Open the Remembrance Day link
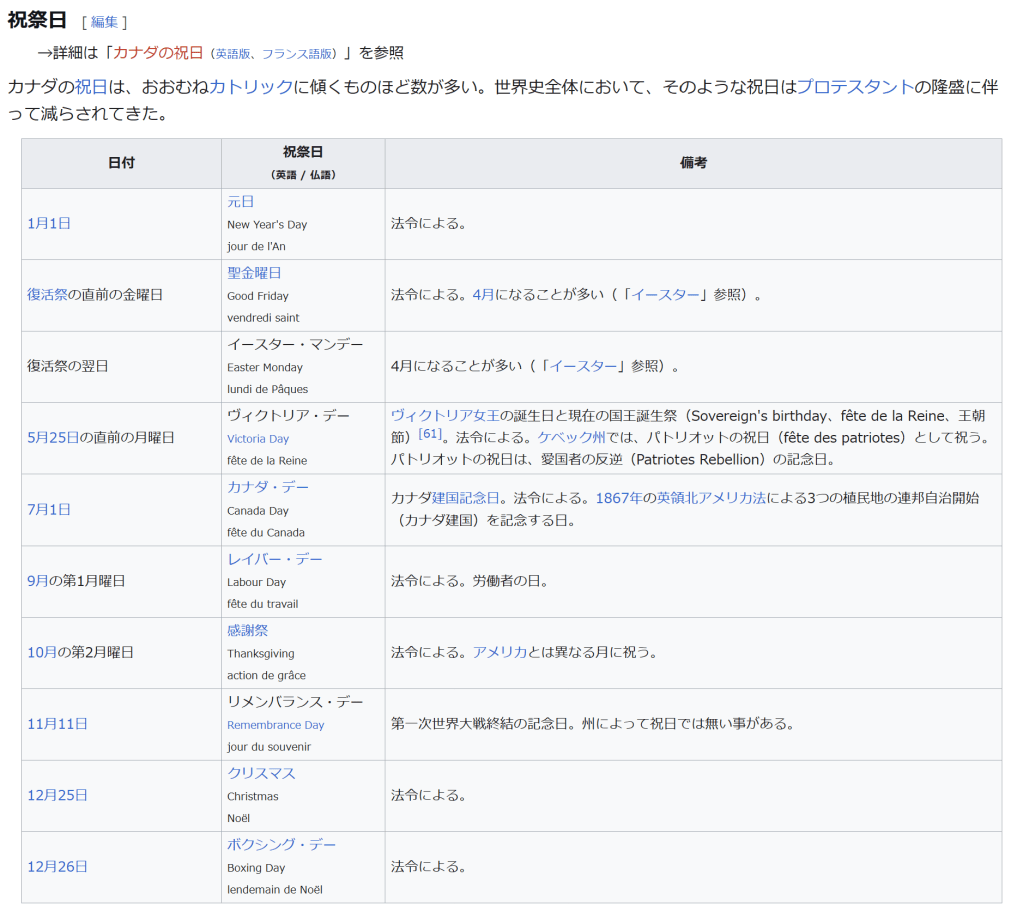The height and width of the screenshot is (906, 1023). click(x=275, y=725)
